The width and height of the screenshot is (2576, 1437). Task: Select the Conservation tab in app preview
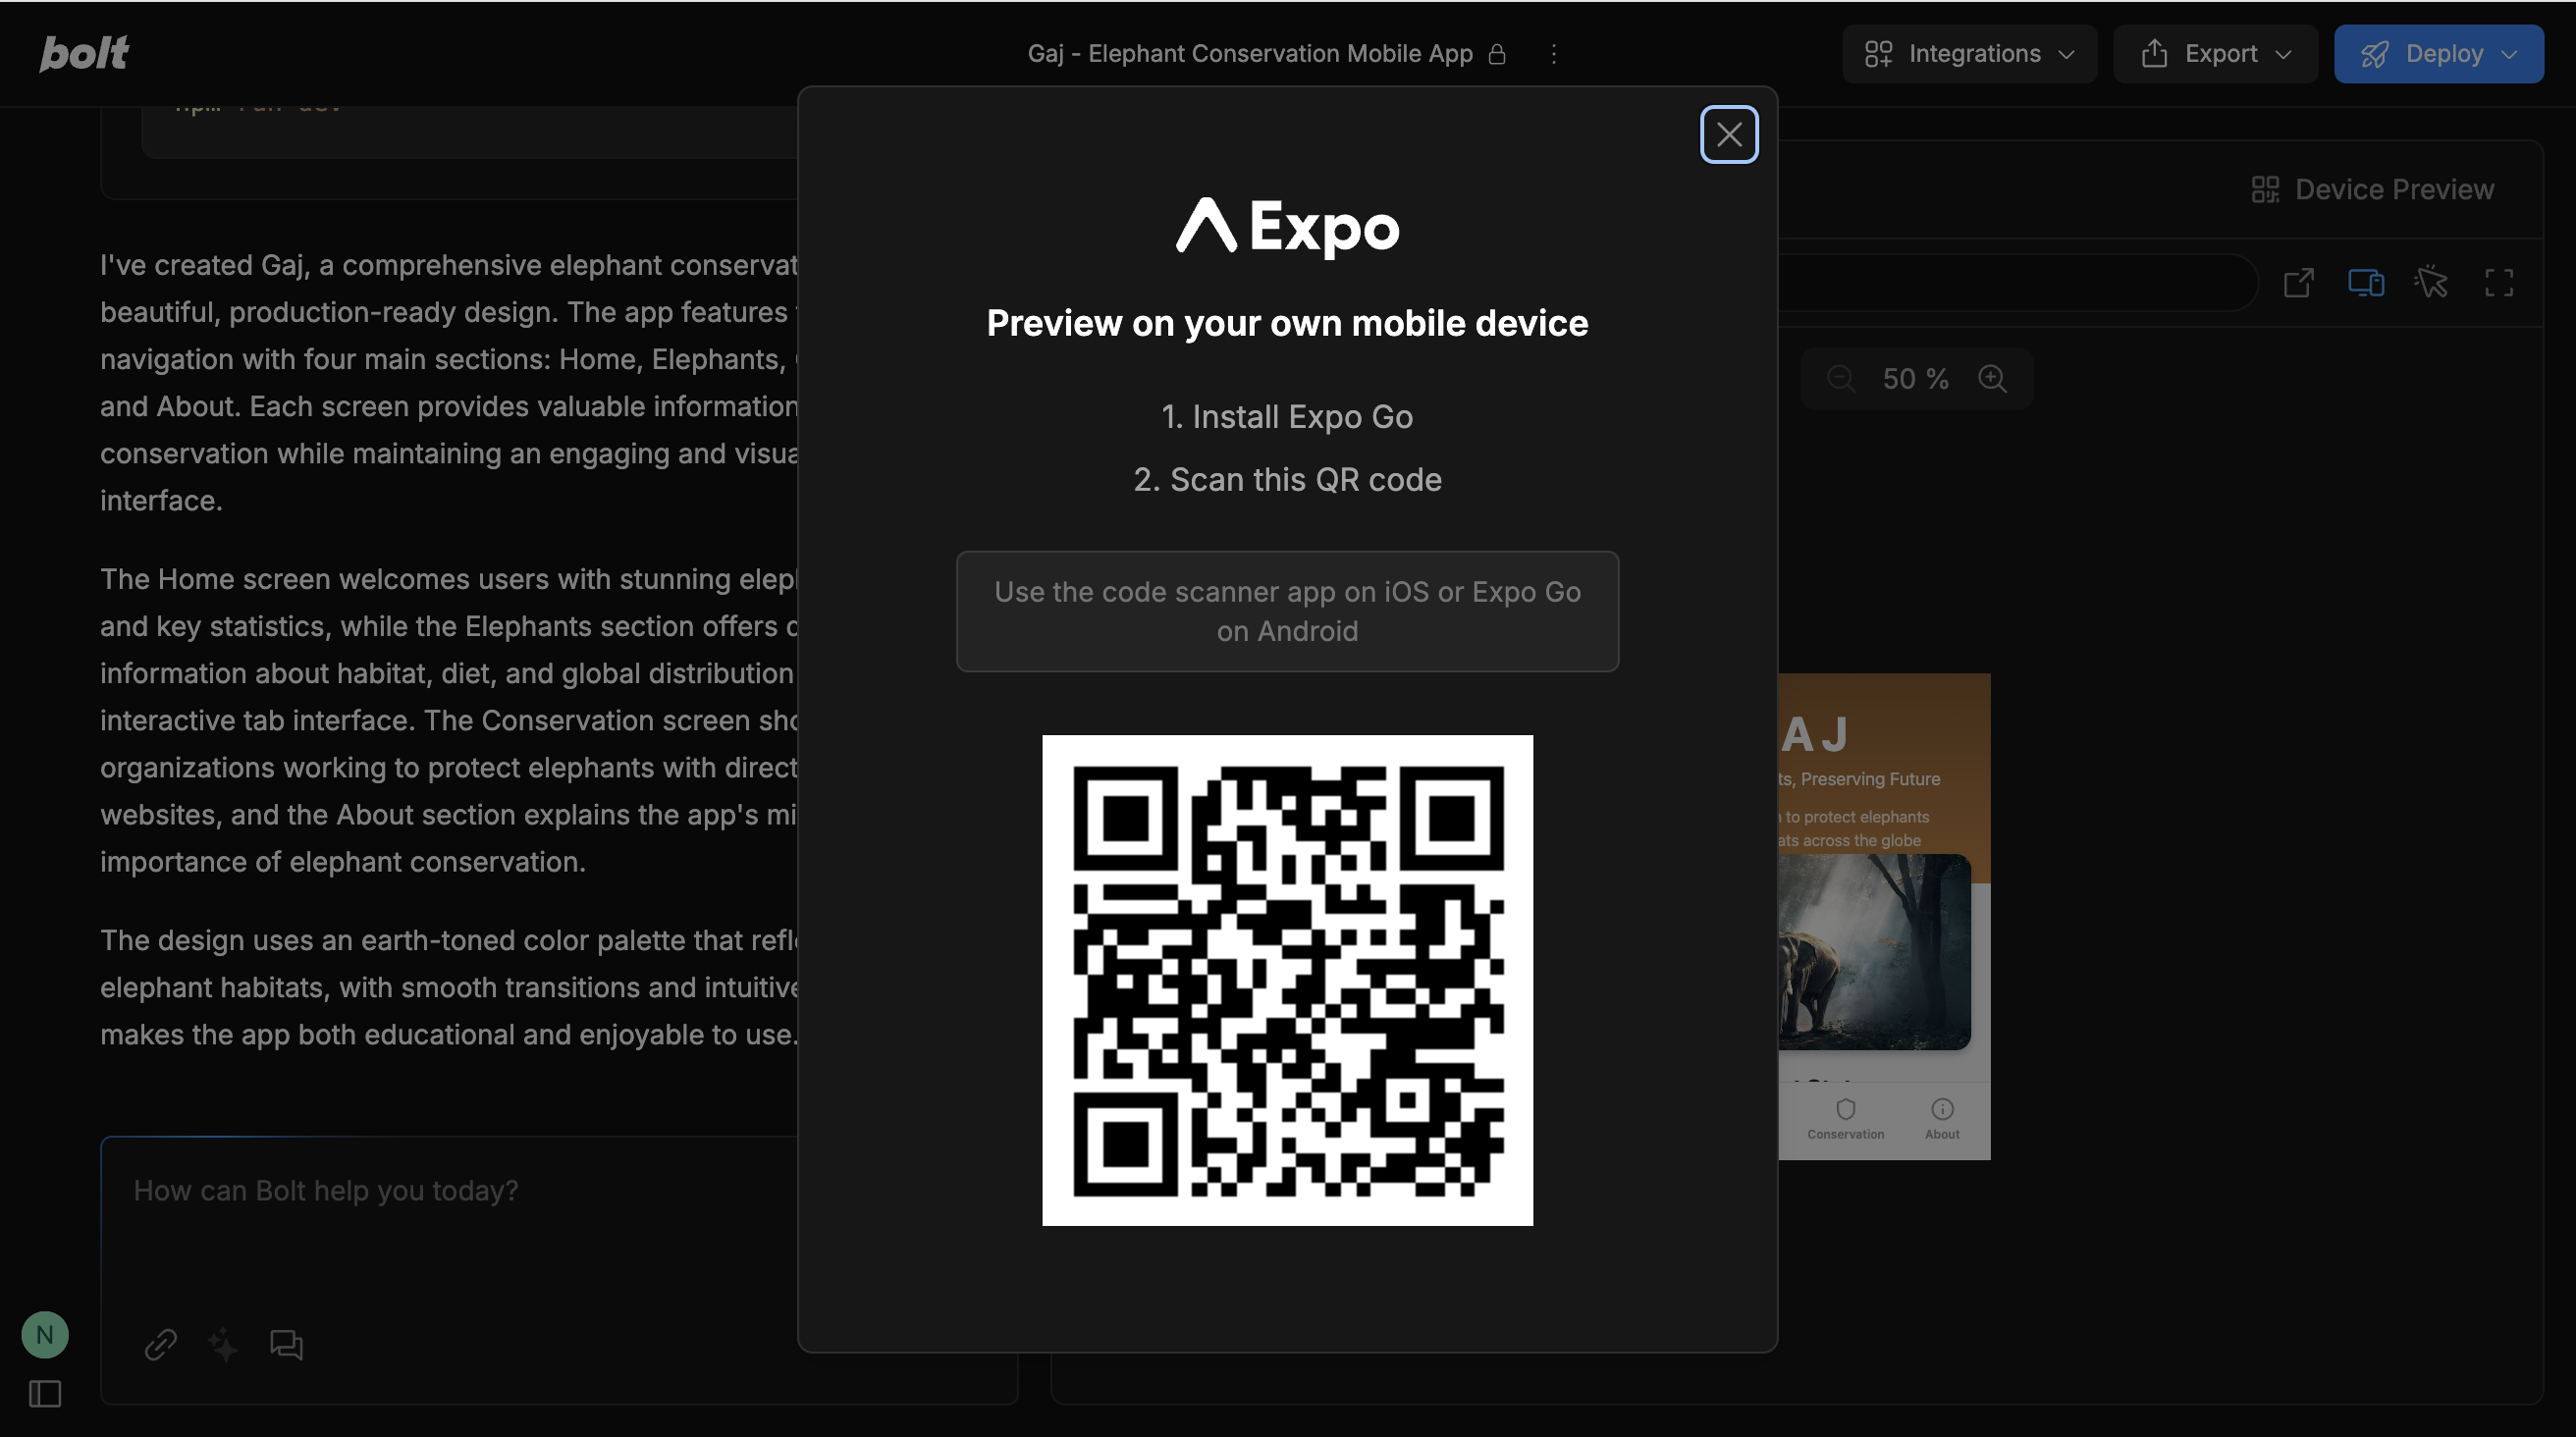pyautogui.click(x=1845, y=1118)
